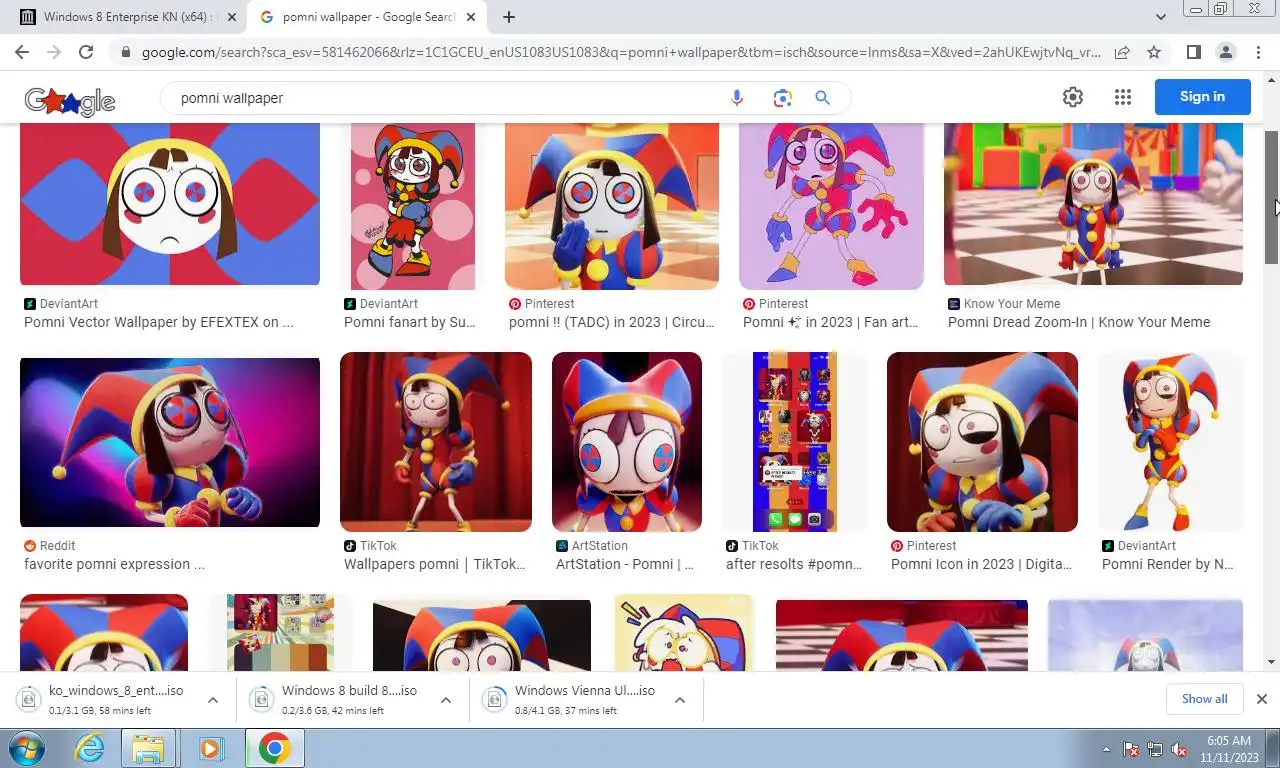
Task: Click ArtStation source label
Action: [600, 545]
